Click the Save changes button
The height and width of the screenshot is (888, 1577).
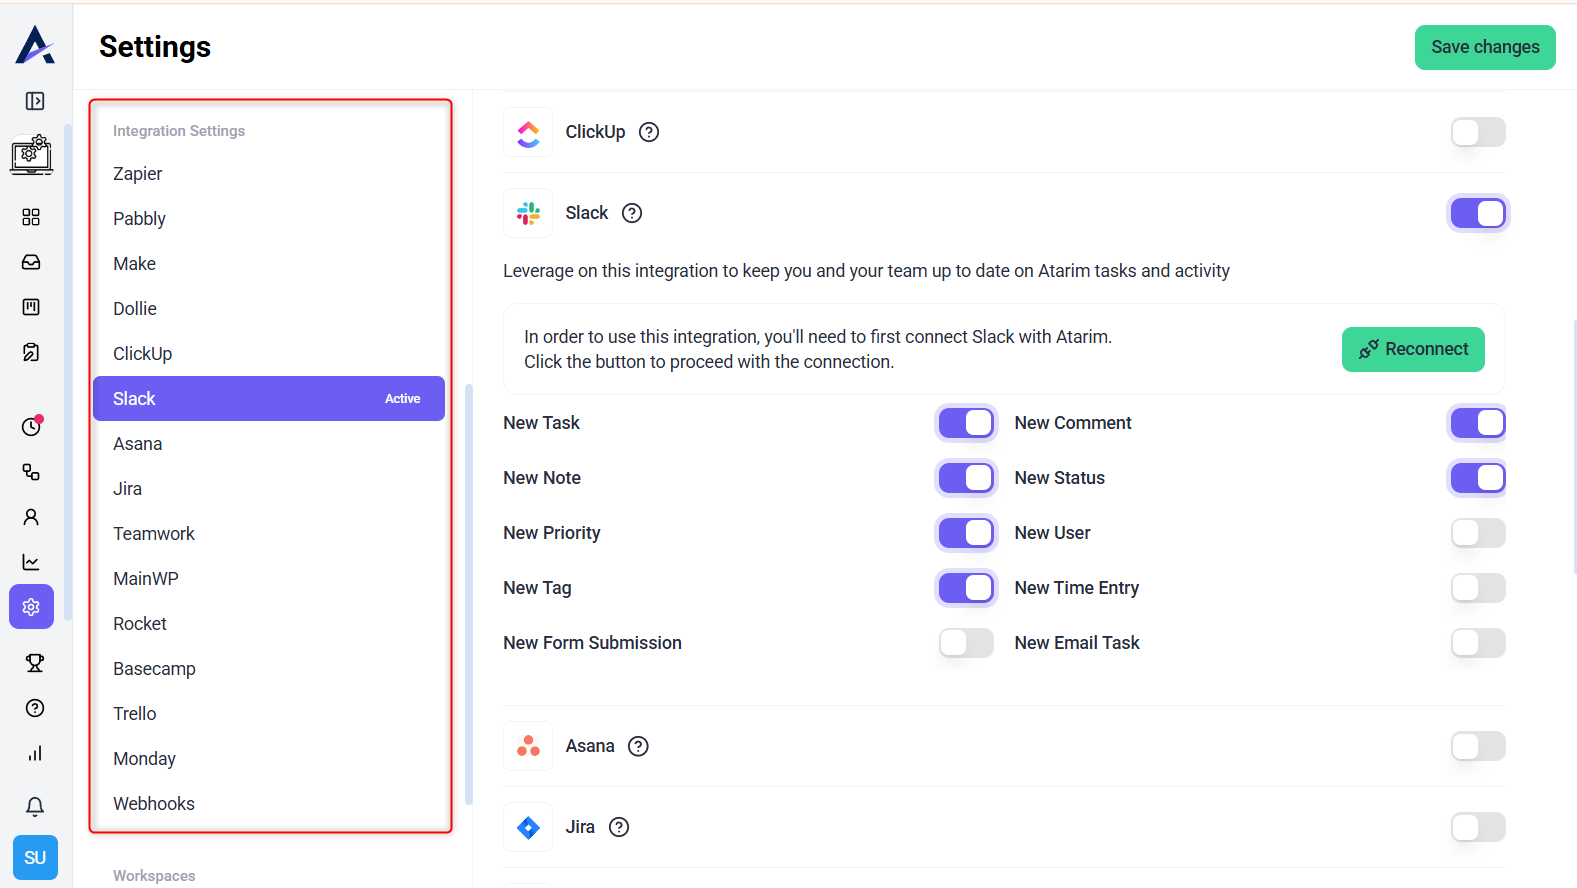click(x=1484, y=47)
